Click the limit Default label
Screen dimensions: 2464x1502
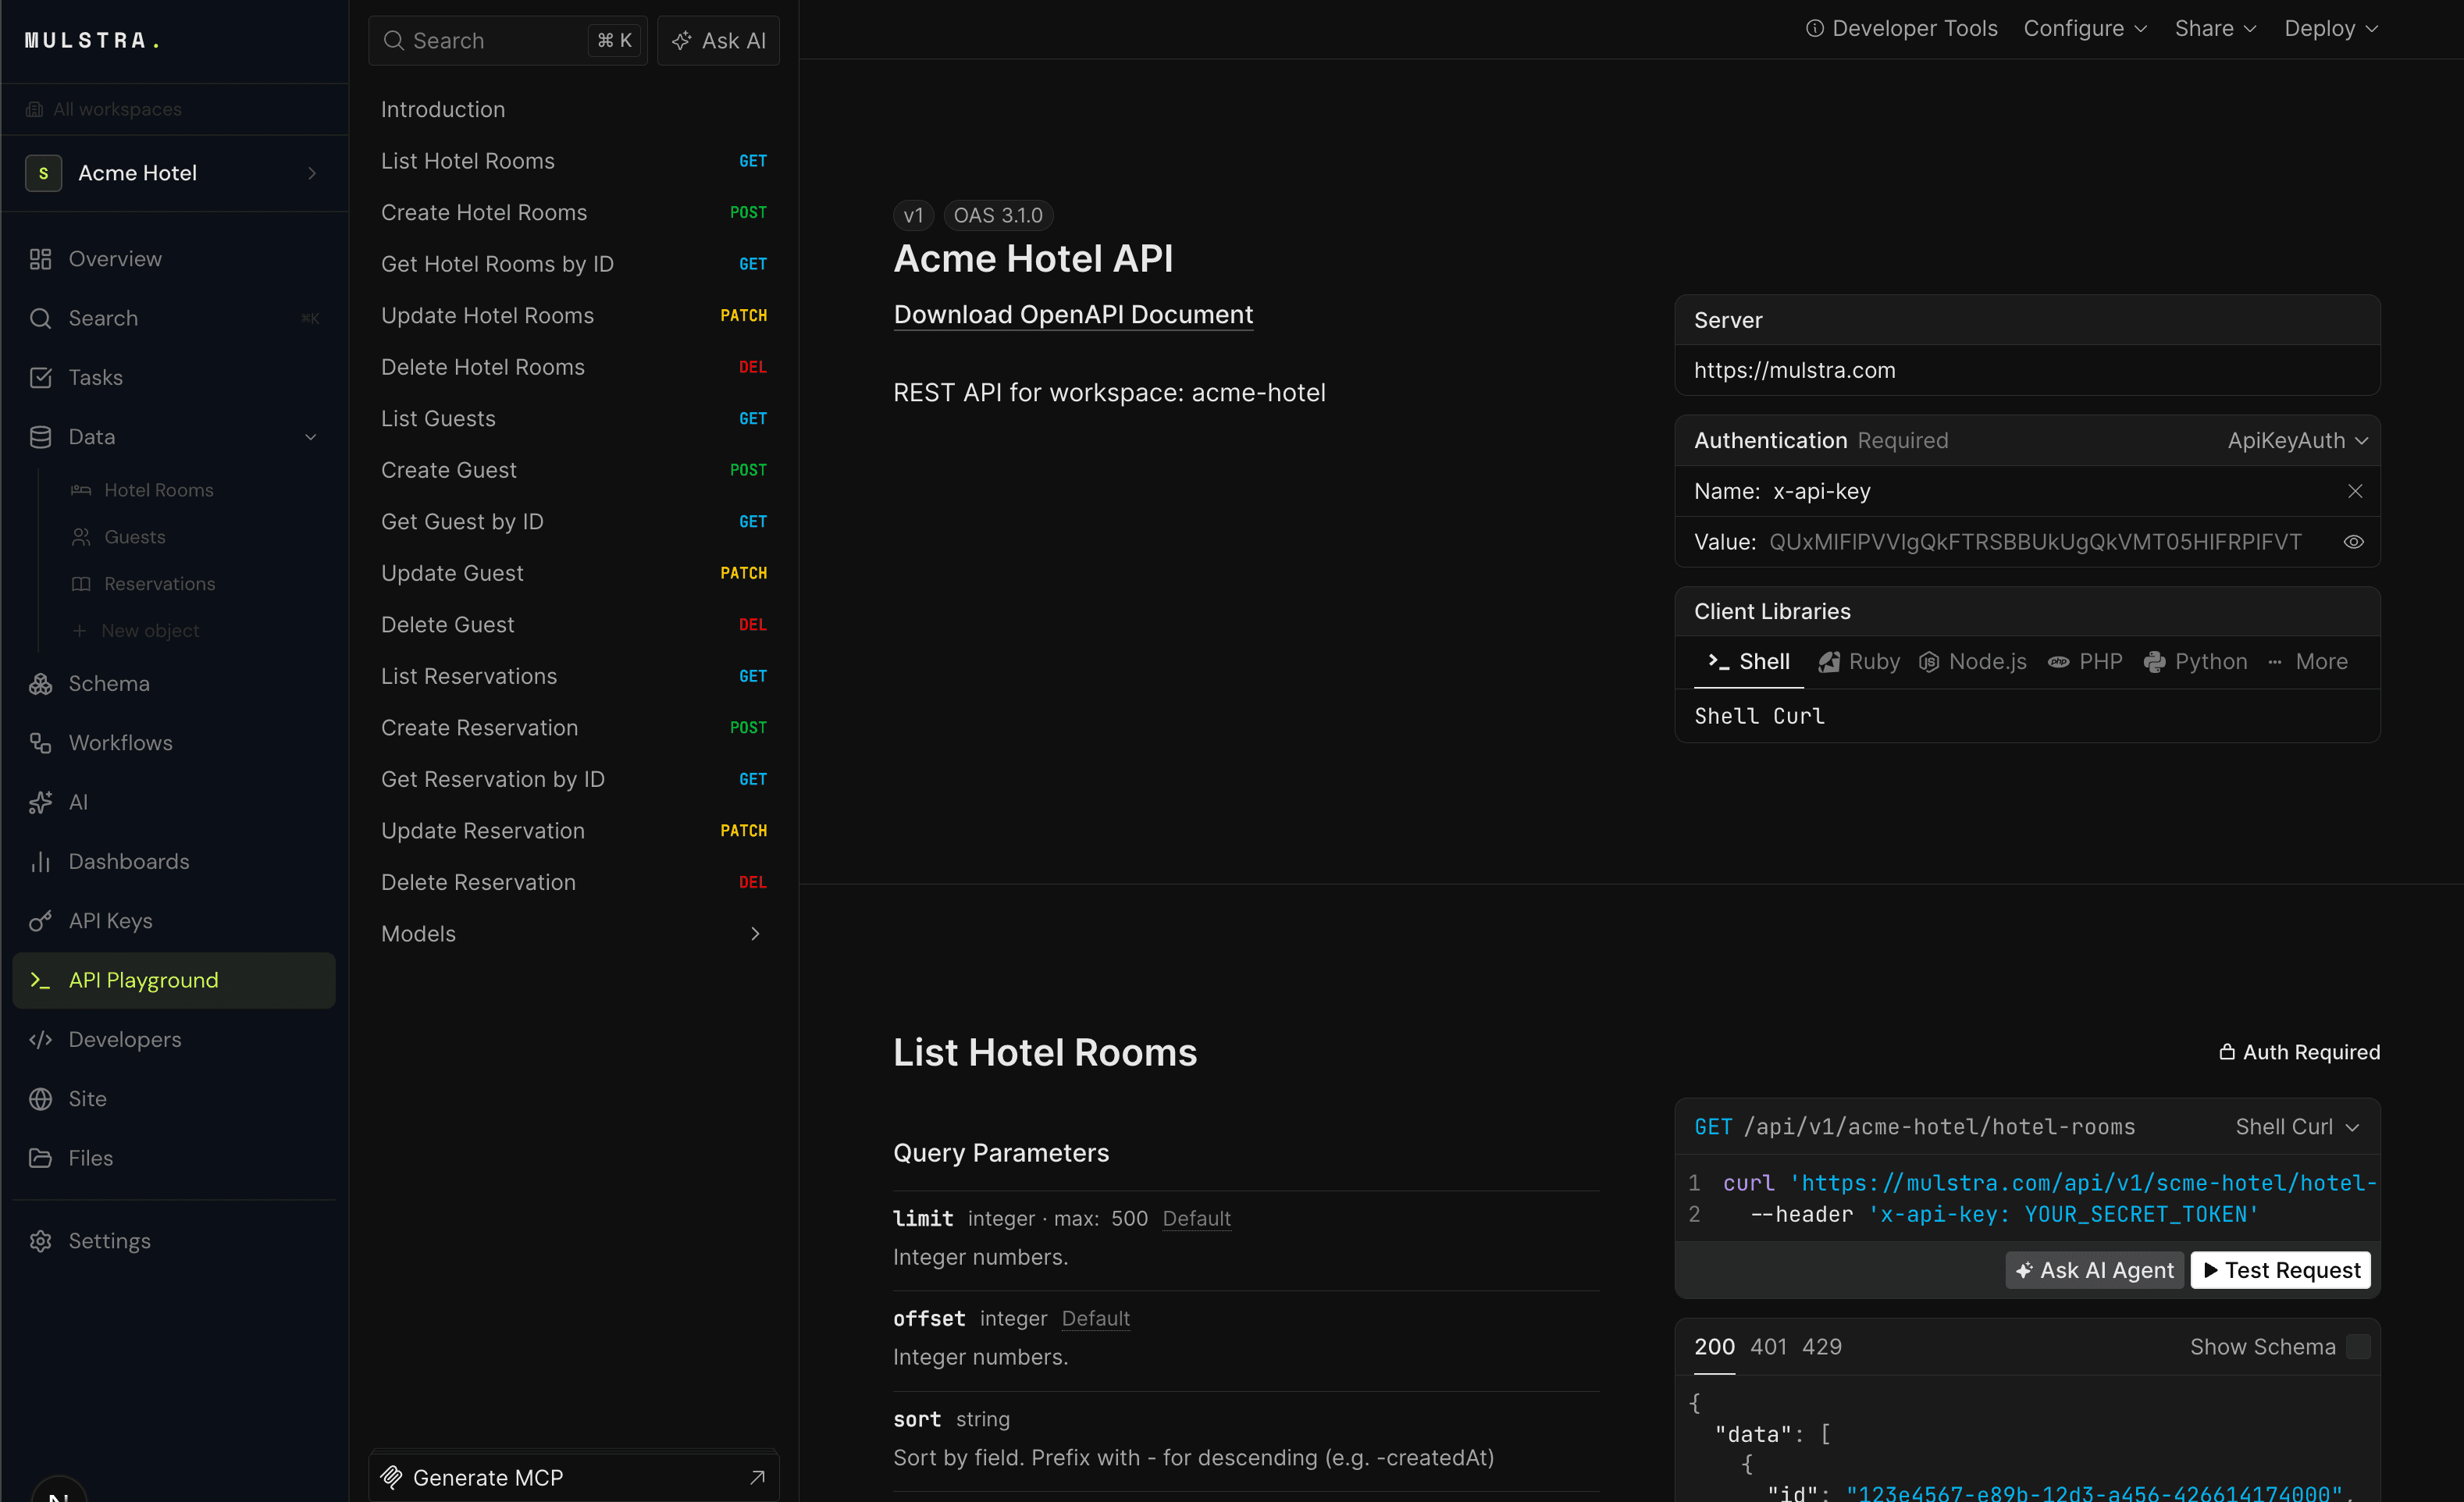[x=1196, y=1219]
